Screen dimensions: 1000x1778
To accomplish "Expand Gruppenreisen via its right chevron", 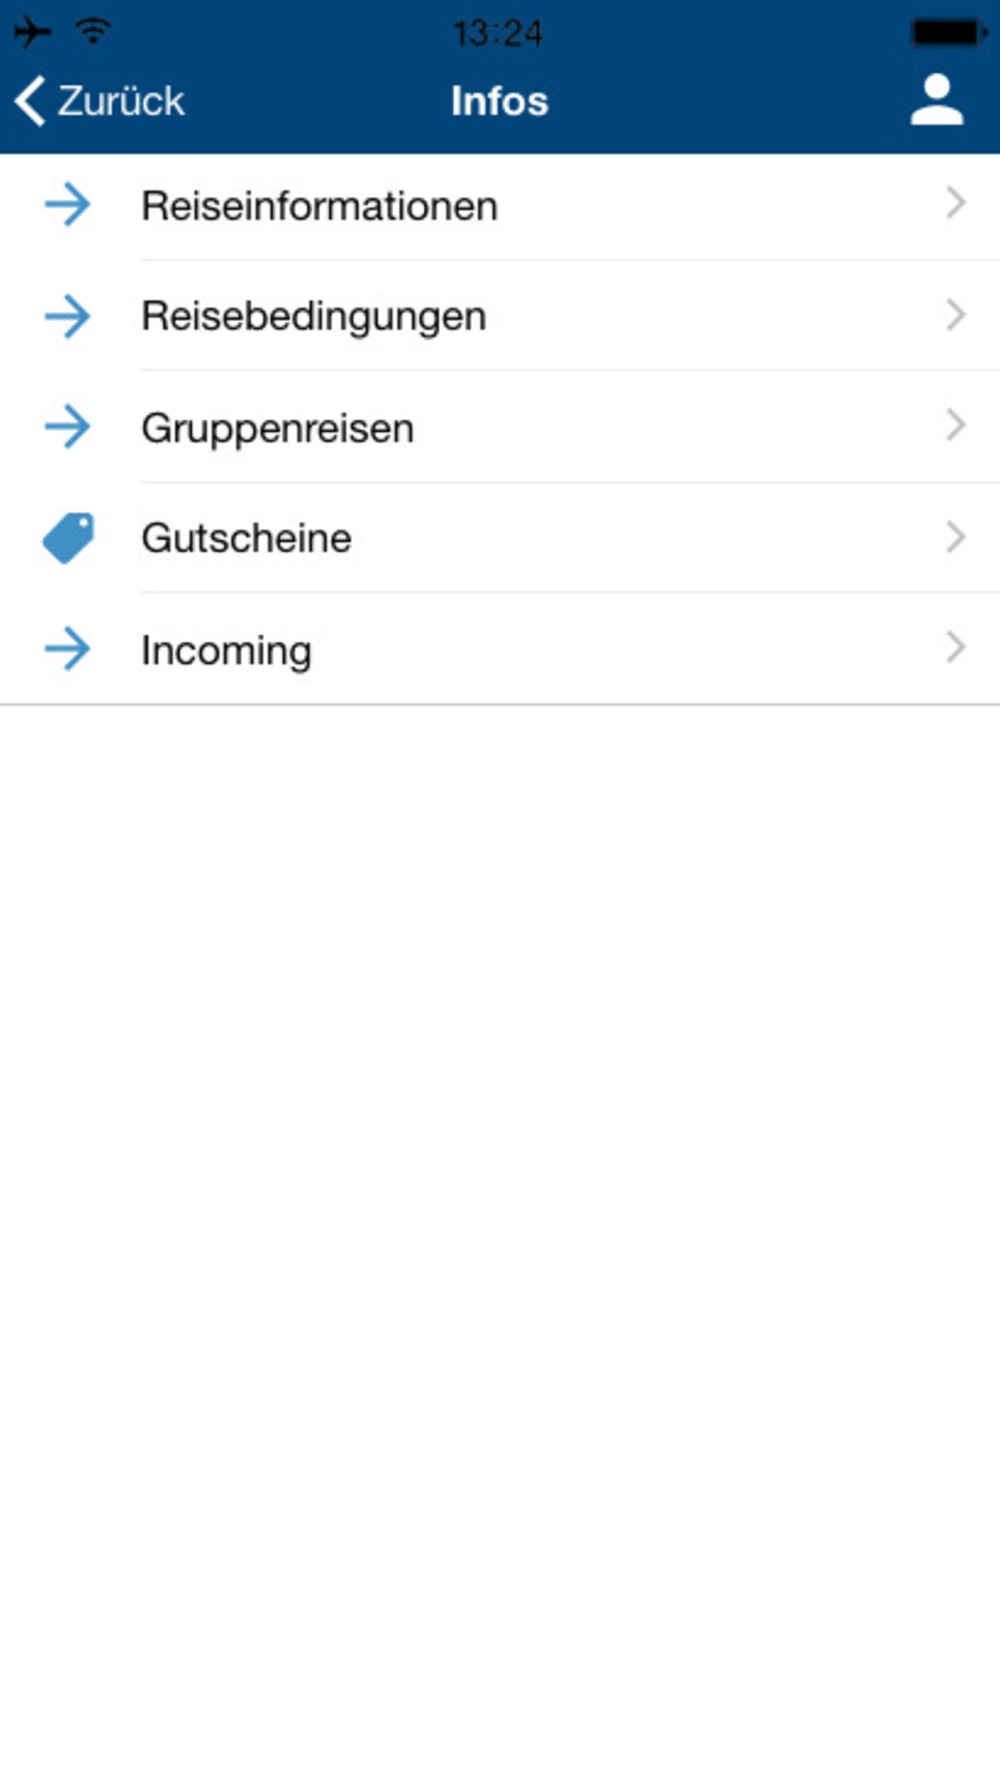I will (x=956, y=425).
